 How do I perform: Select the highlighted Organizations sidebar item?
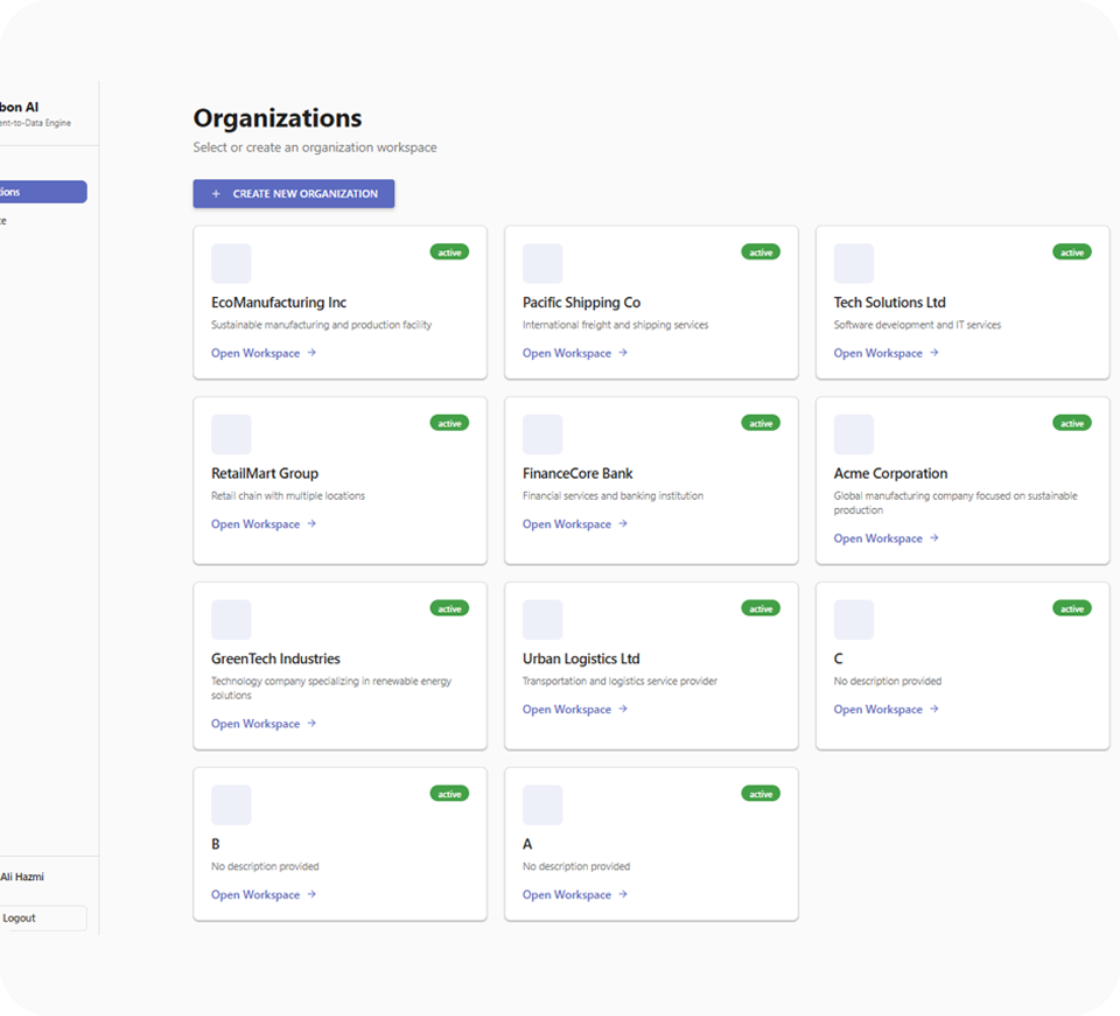click(40, 192)
